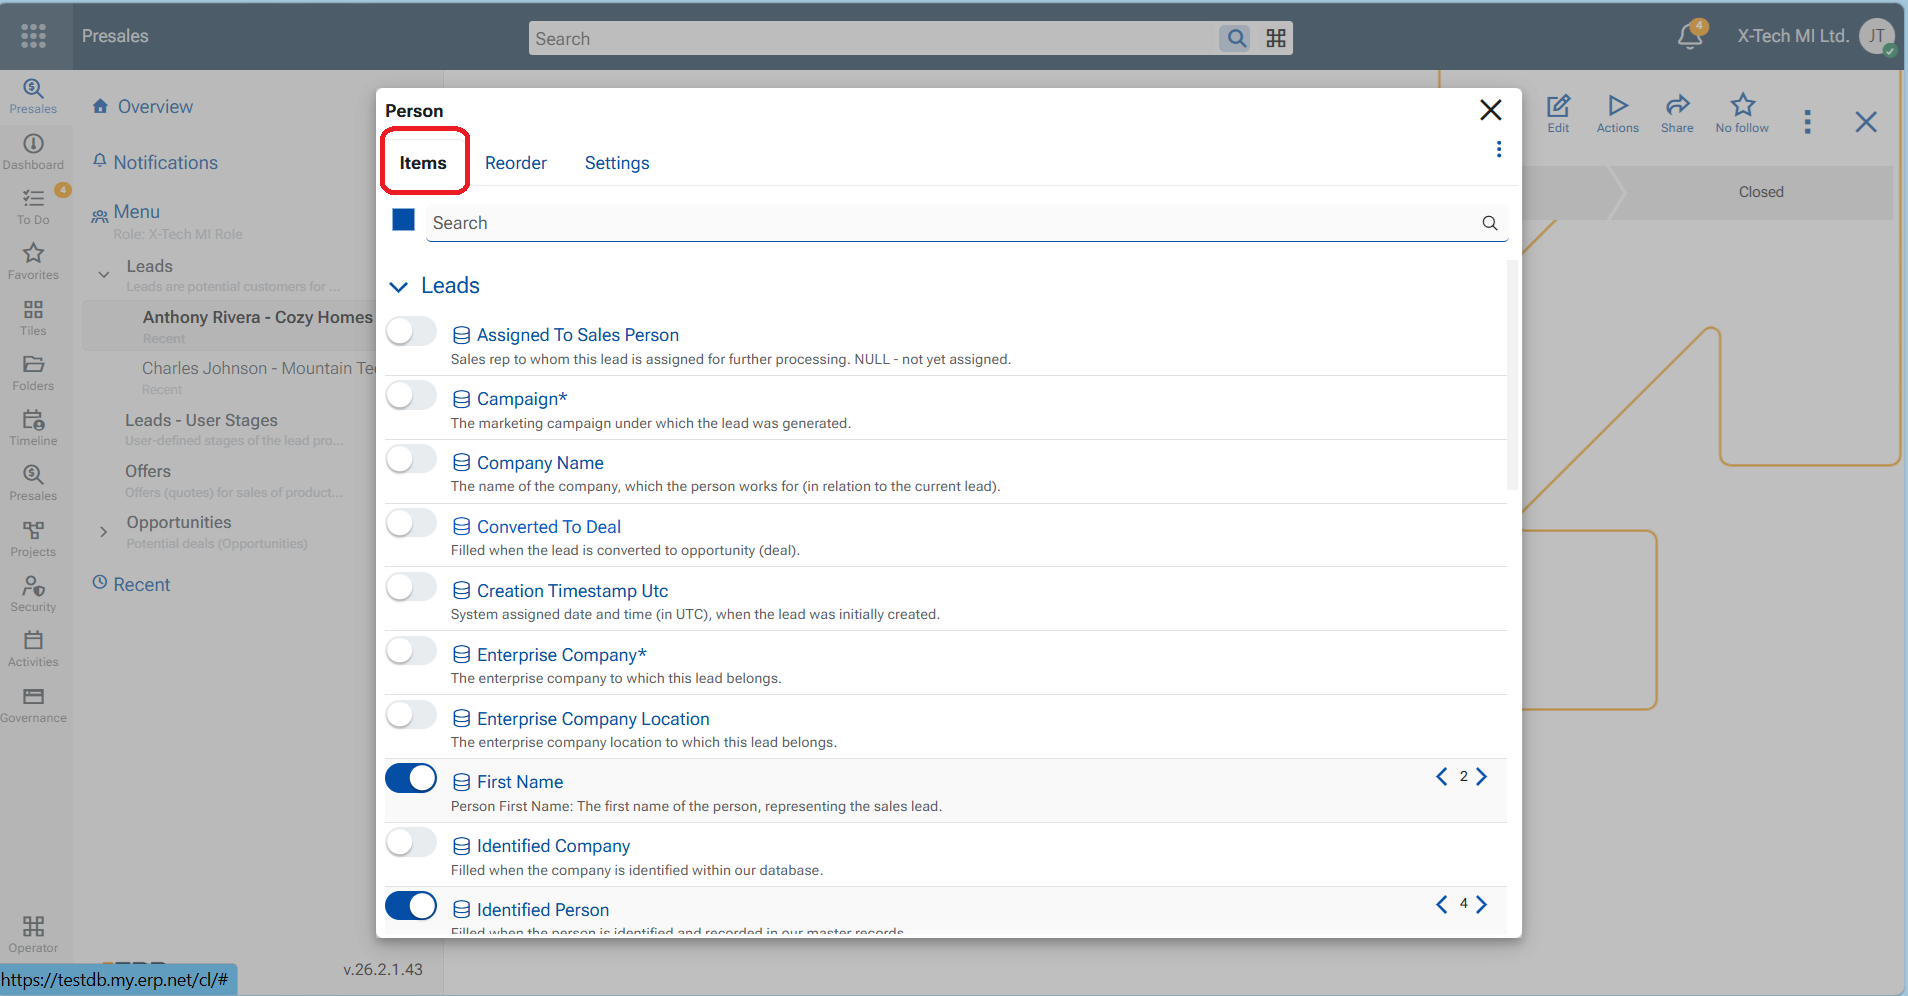Image resolution: width=1908 pixels, height=996 pixels.
Task: Increase First Name position arrow
Action: tap(1482, 777)
